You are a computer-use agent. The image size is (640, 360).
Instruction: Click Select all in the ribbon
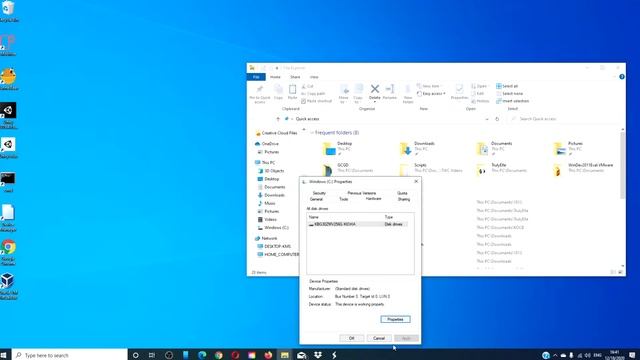click(x=507, y=86)
